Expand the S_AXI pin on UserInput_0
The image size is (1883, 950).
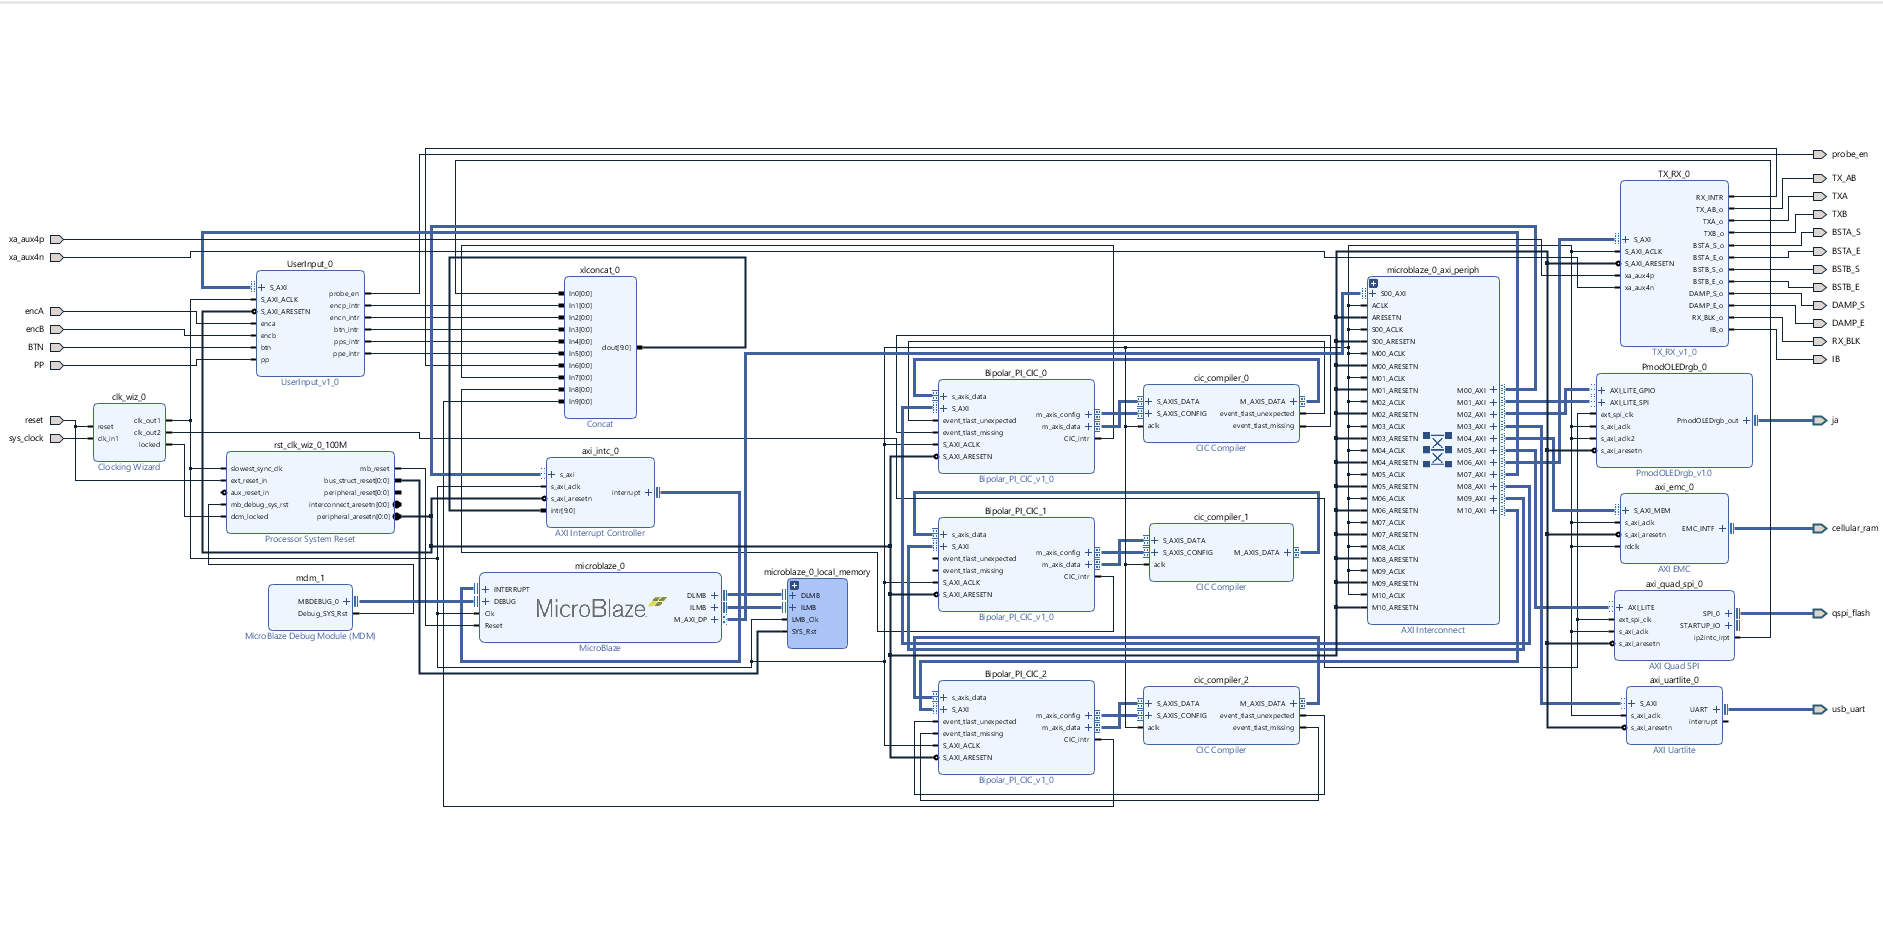pos(262,288)
